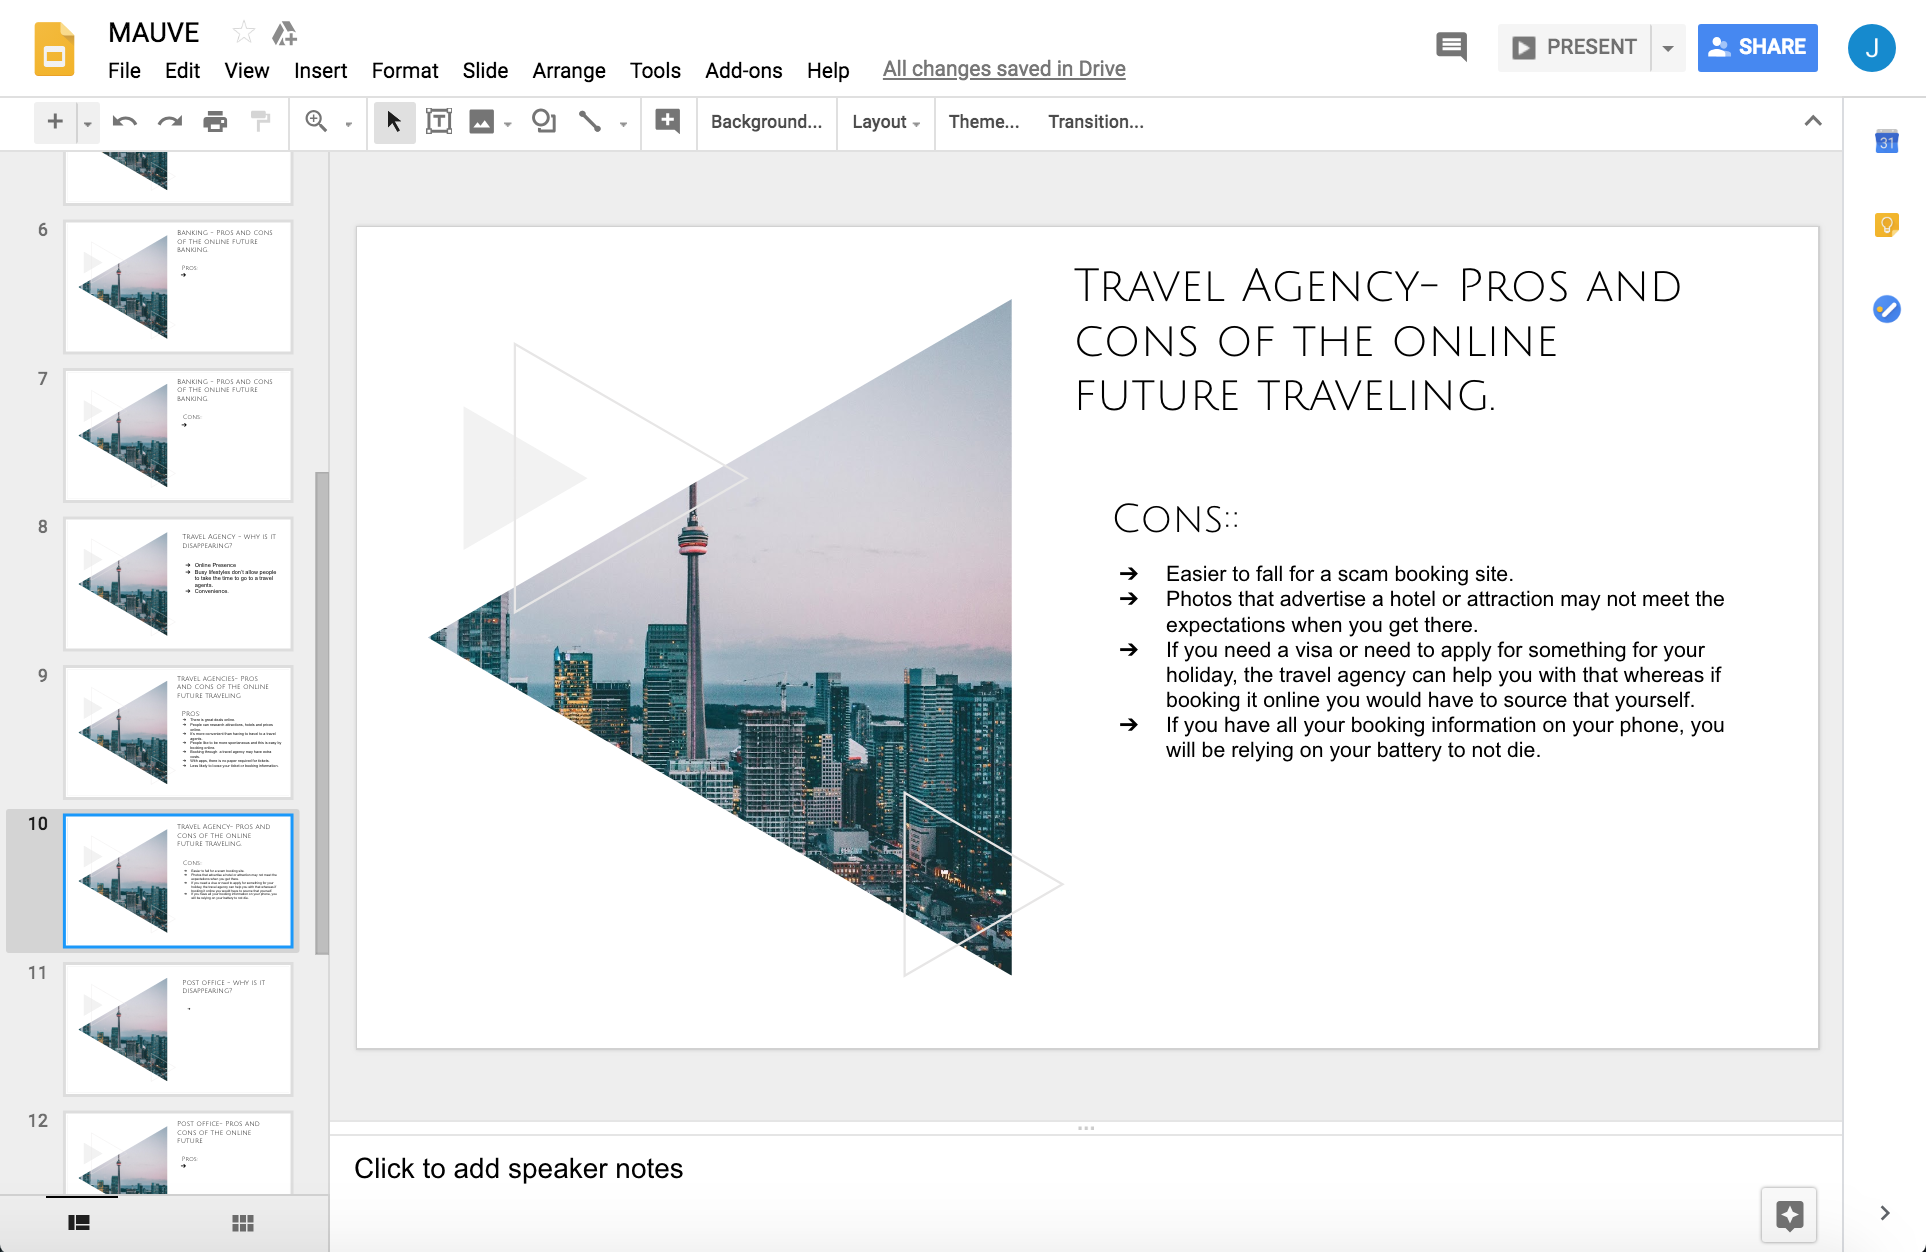Open the Insert menu
This screenshot has height=1252, width=1926.
pos(320,70)
